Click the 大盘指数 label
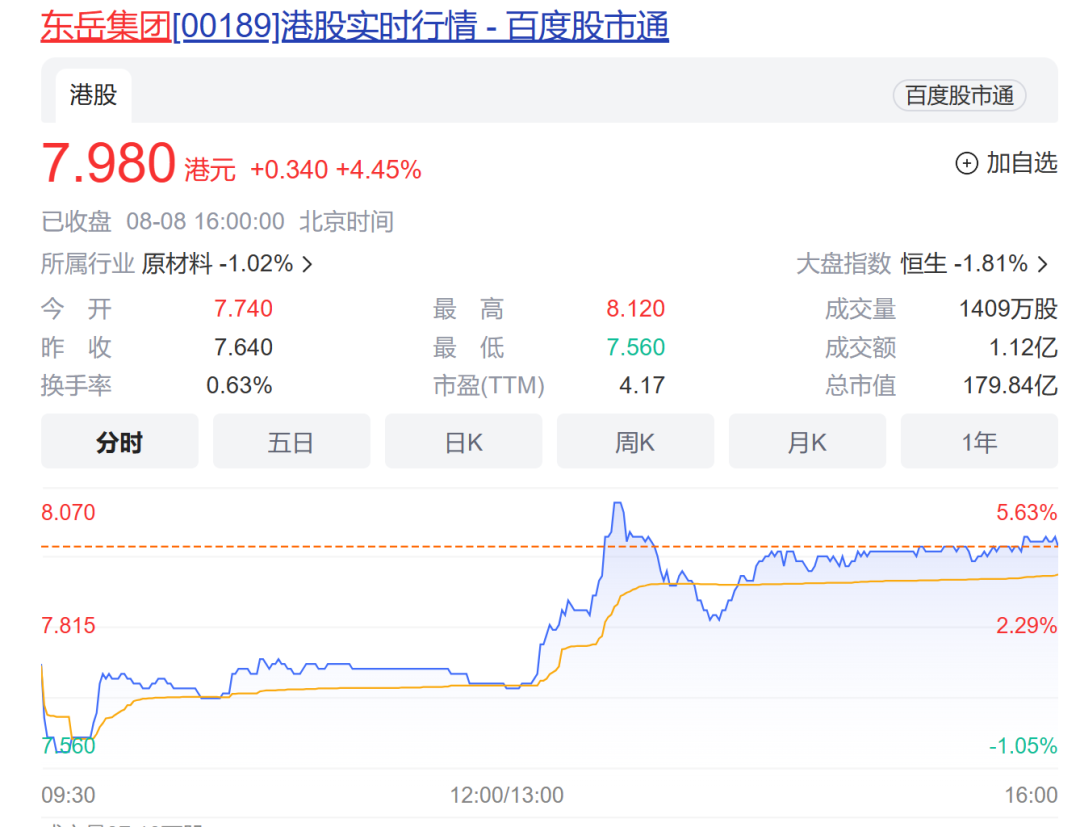1080x827 pixels. 844,263
